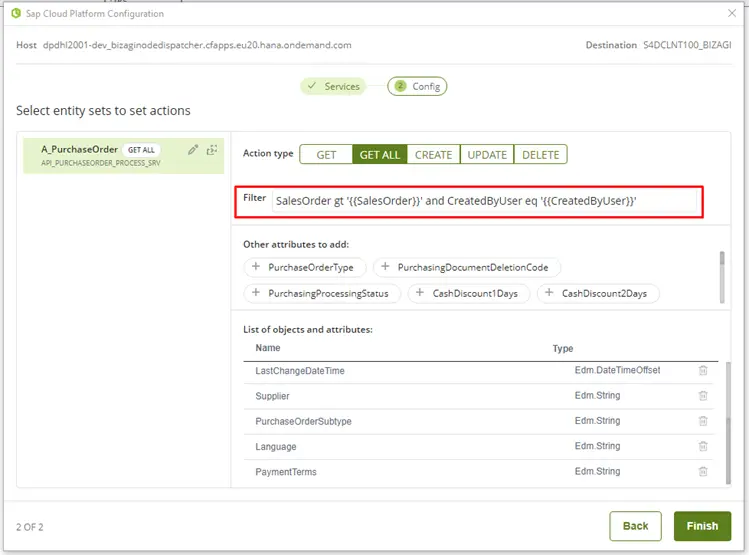
Task: Go to the Services wizard step
Action: [333, 86]
